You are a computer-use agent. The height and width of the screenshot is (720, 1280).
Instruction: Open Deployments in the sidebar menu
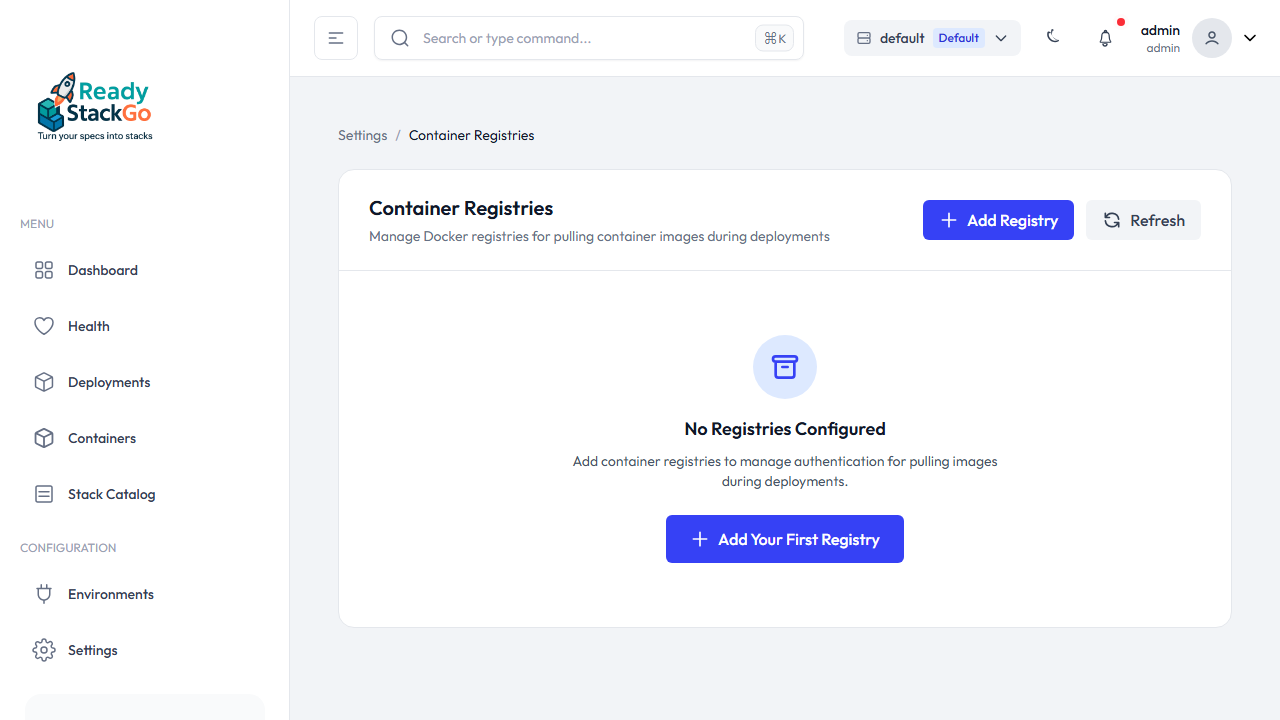109,382
